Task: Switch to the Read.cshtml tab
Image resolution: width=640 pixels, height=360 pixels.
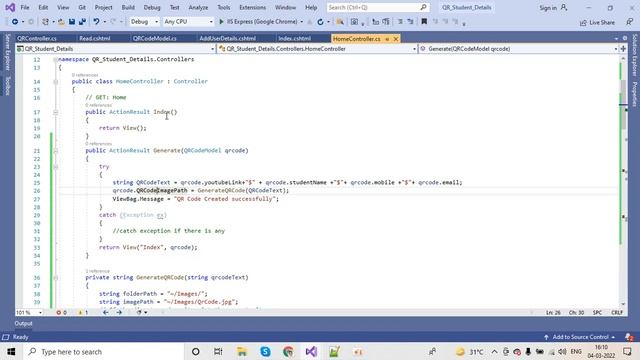Action: click(95, 38)
